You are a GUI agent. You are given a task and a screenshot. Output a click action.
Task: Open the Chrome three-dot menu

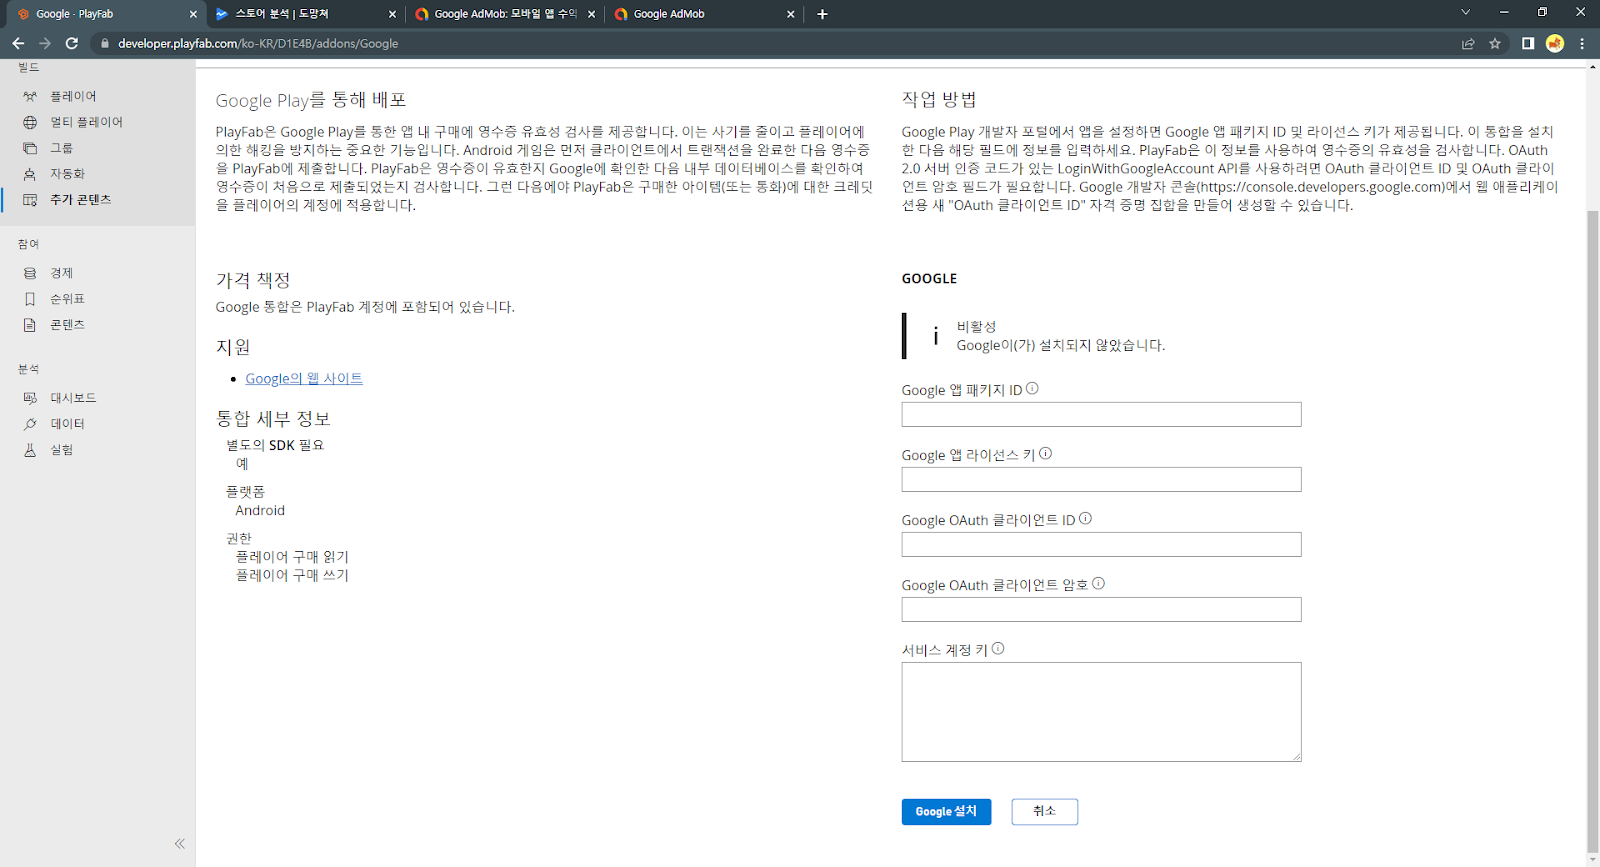click(1582, 43)
